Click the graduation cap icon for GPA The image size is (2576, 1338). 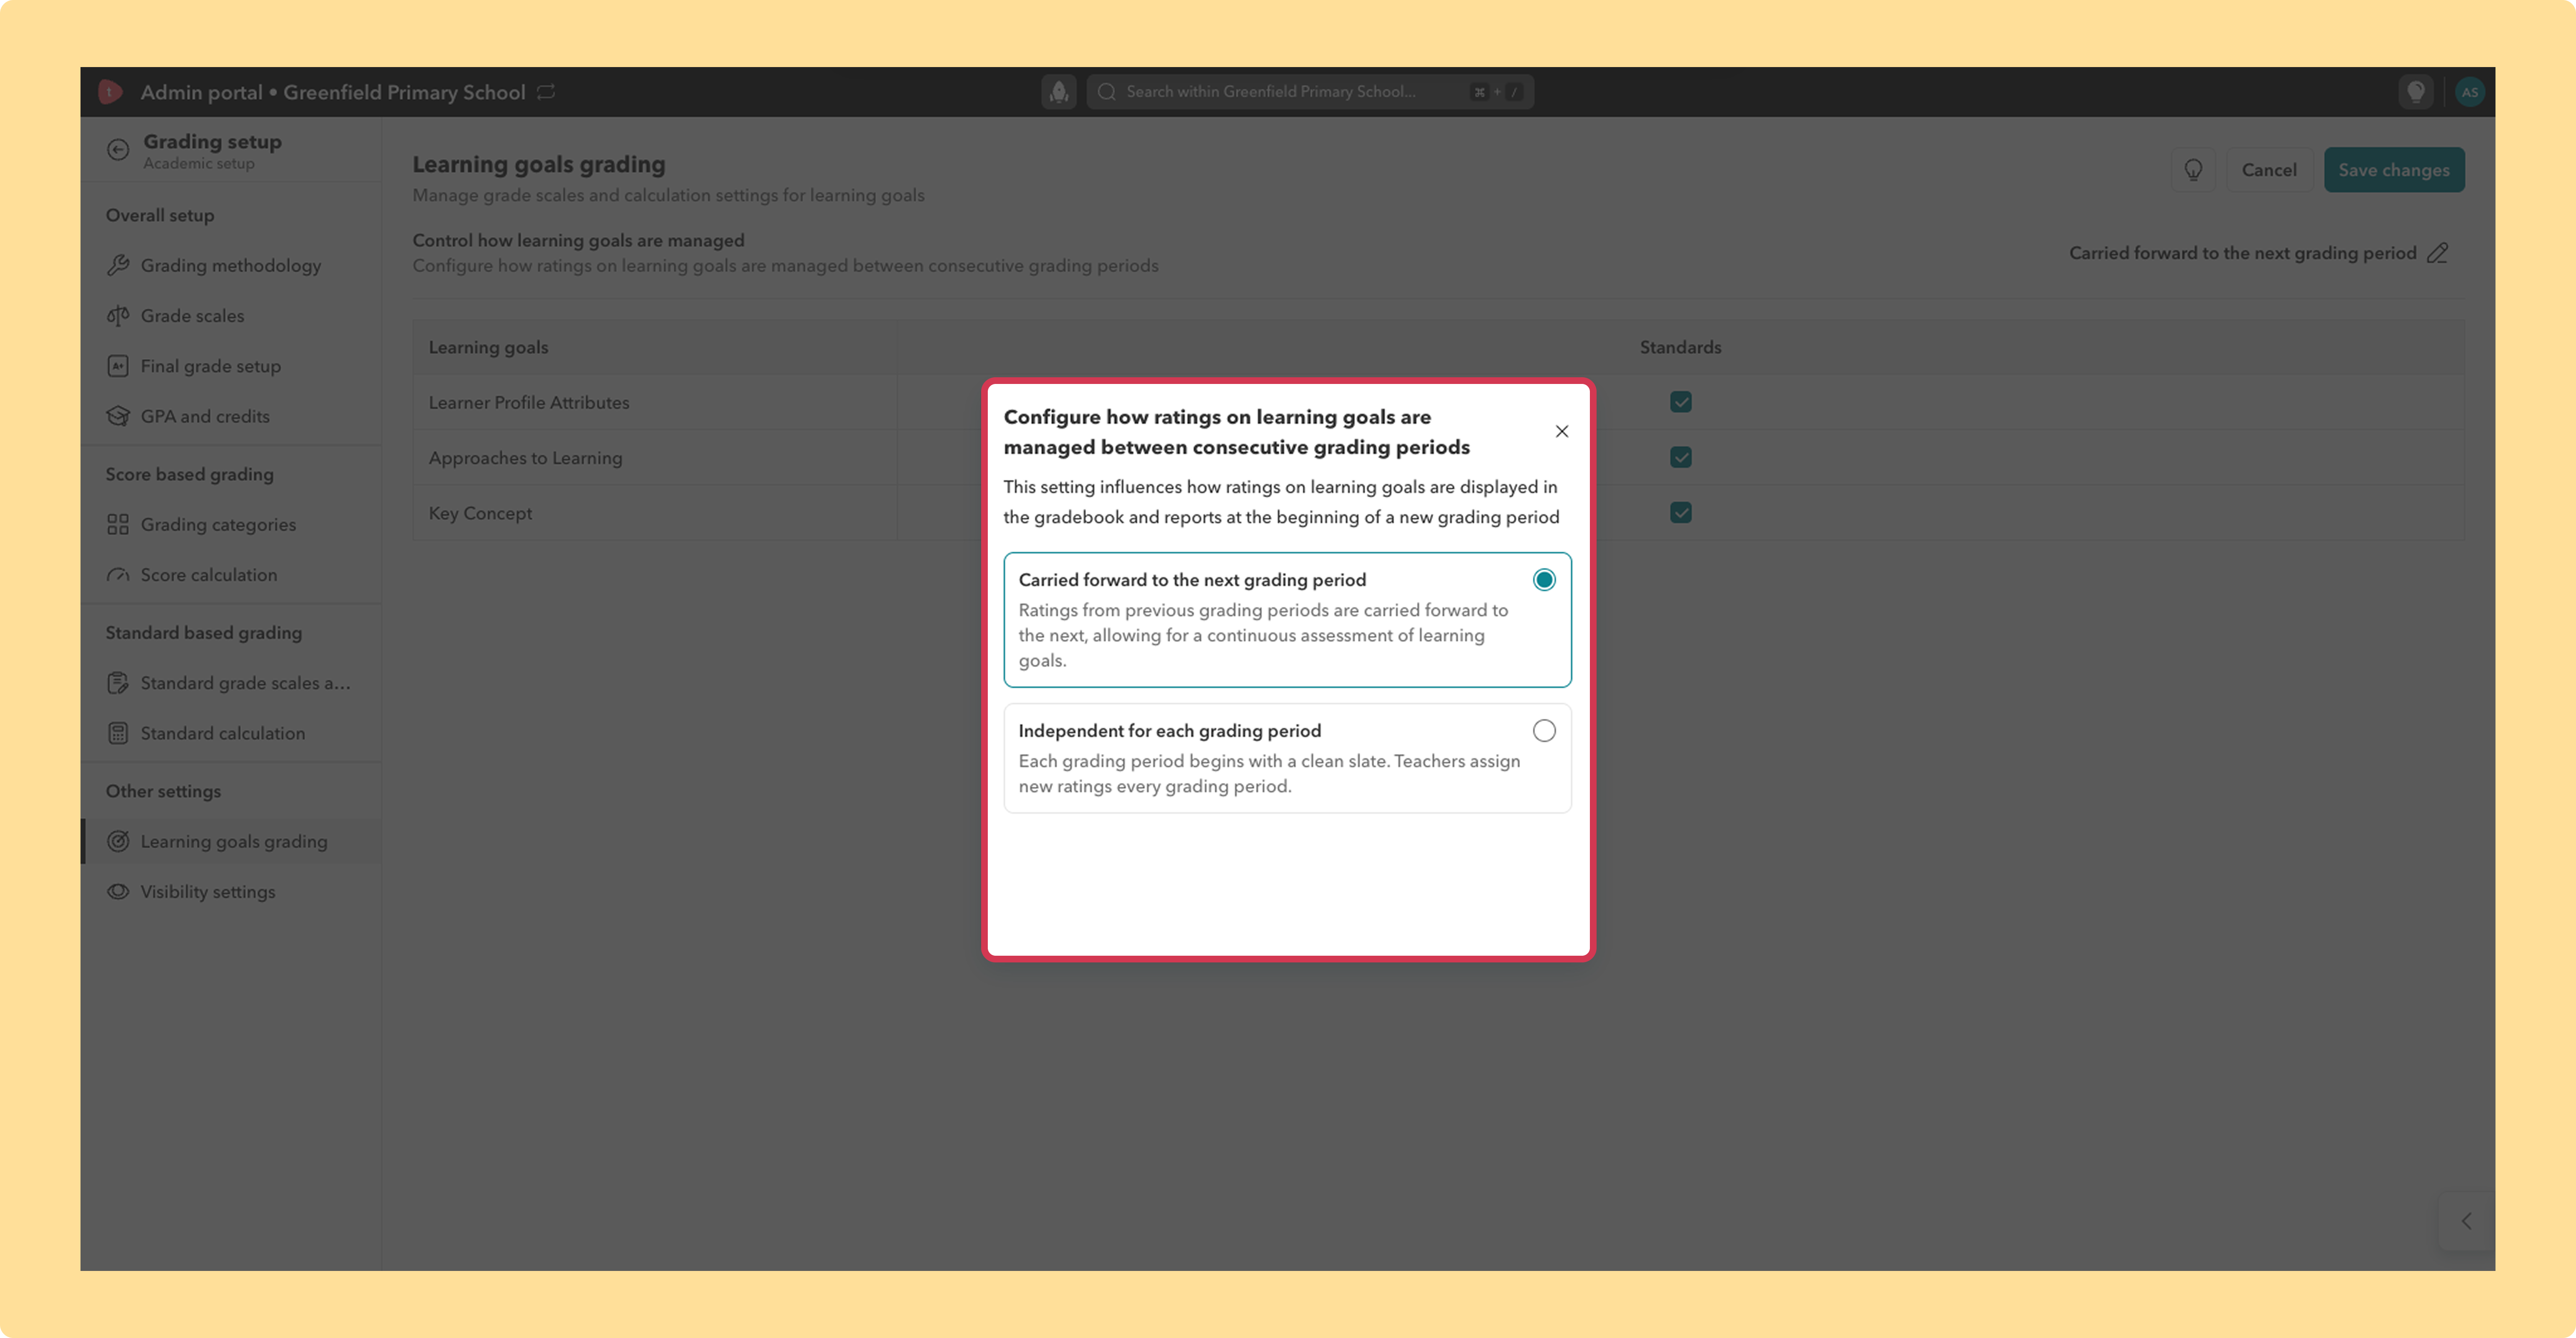coord(118,416)
